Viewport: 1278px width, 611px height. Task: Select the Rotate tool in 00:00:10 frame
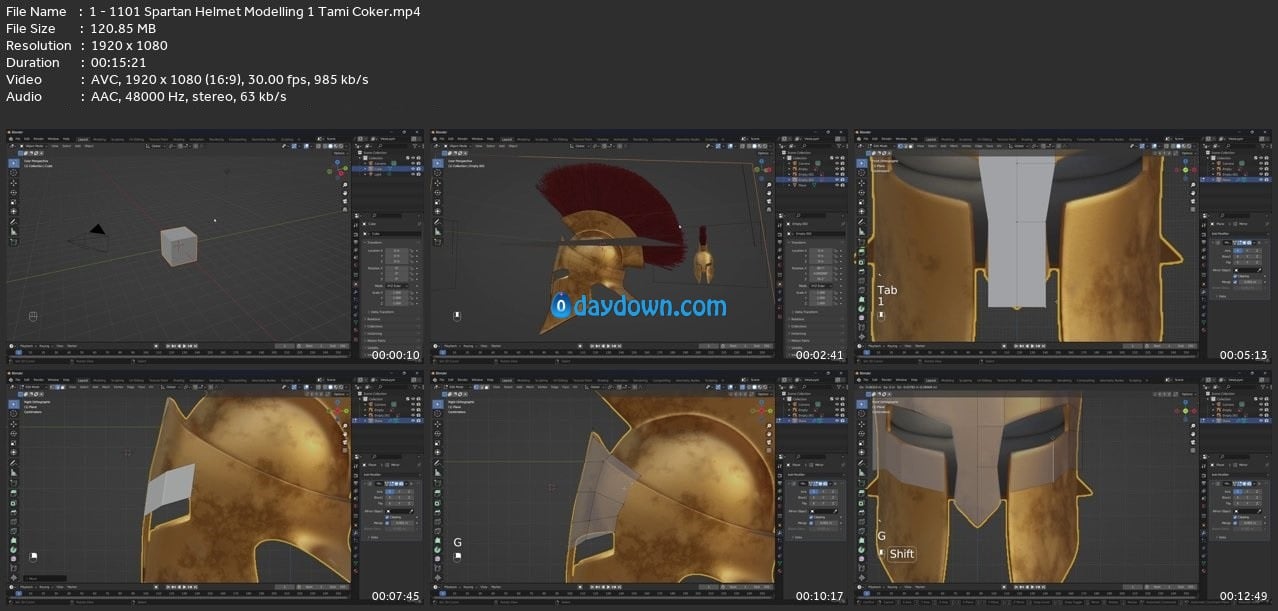coord(14,192)
